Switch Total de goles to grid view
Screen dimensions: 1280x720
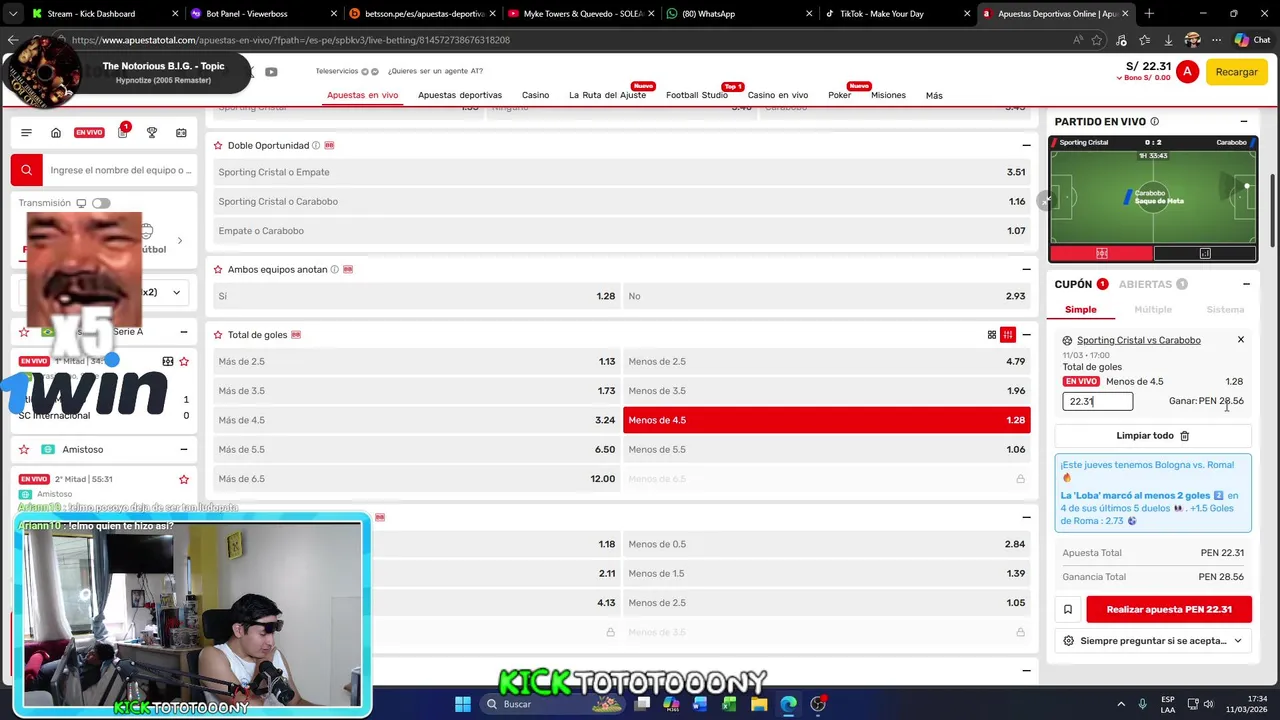point(992,335)
